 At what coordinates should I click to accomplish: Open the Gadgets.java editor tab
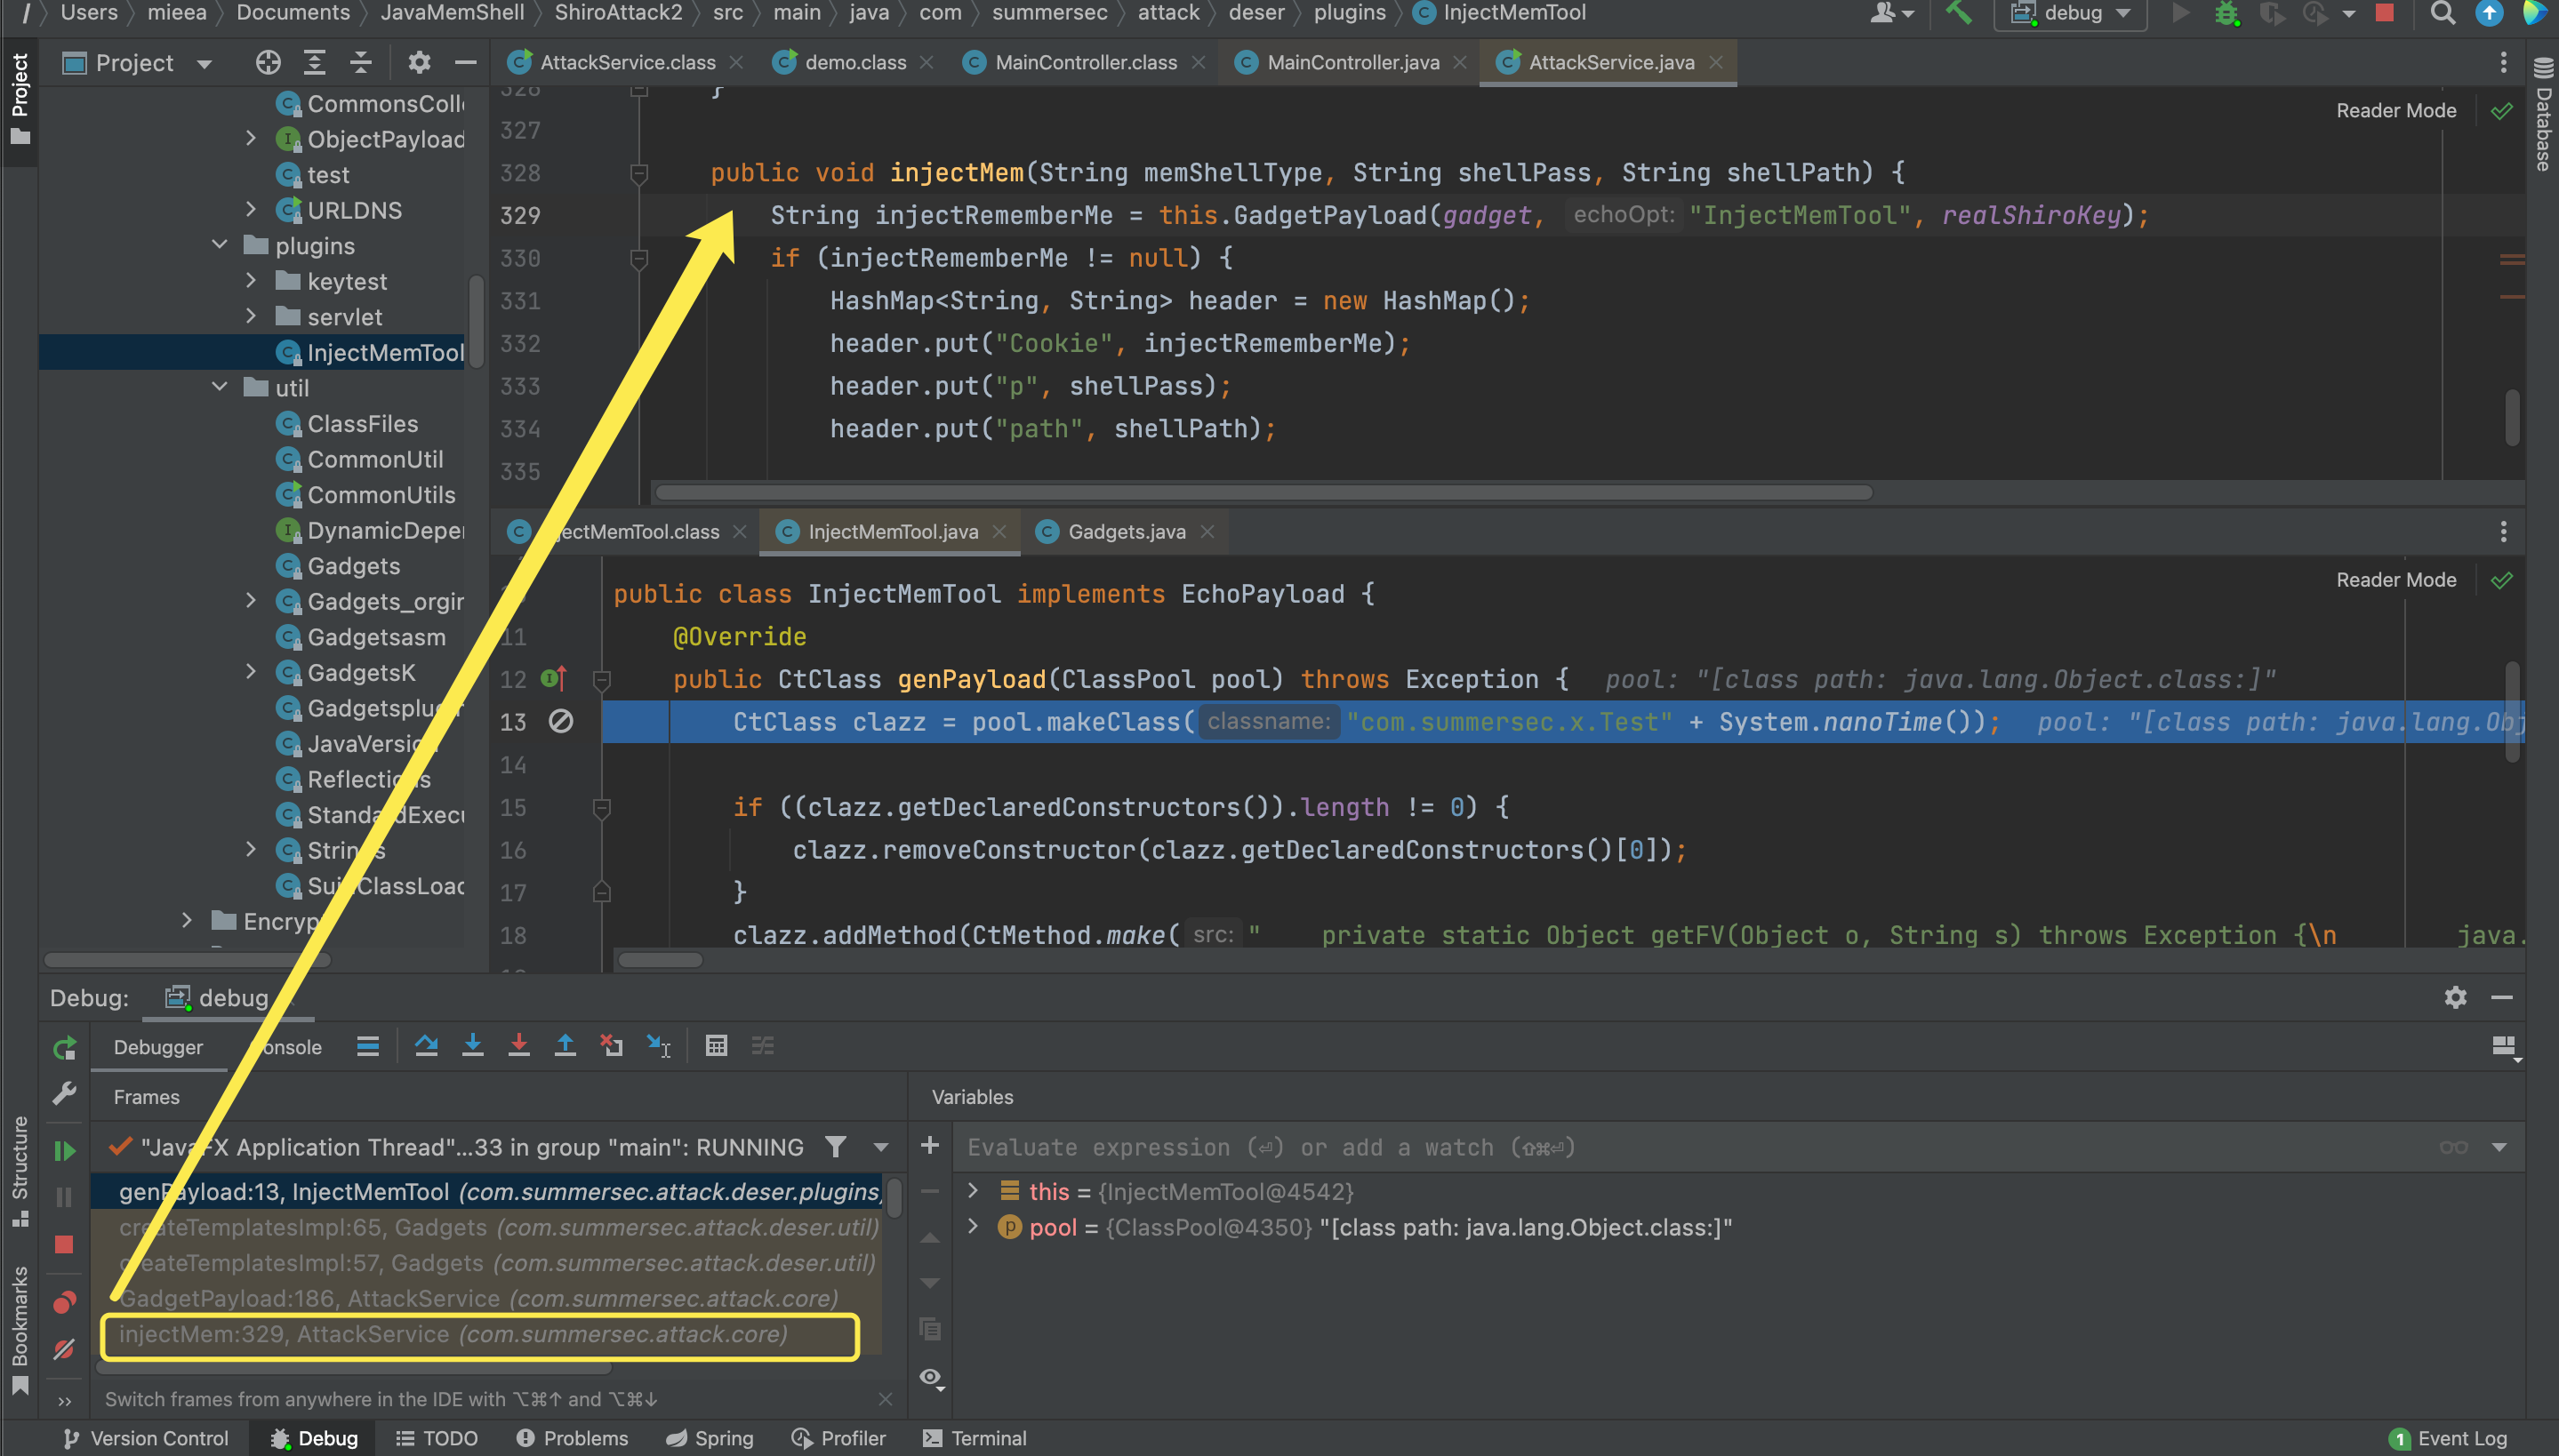pyautogui.click(x=1126, y=532)
